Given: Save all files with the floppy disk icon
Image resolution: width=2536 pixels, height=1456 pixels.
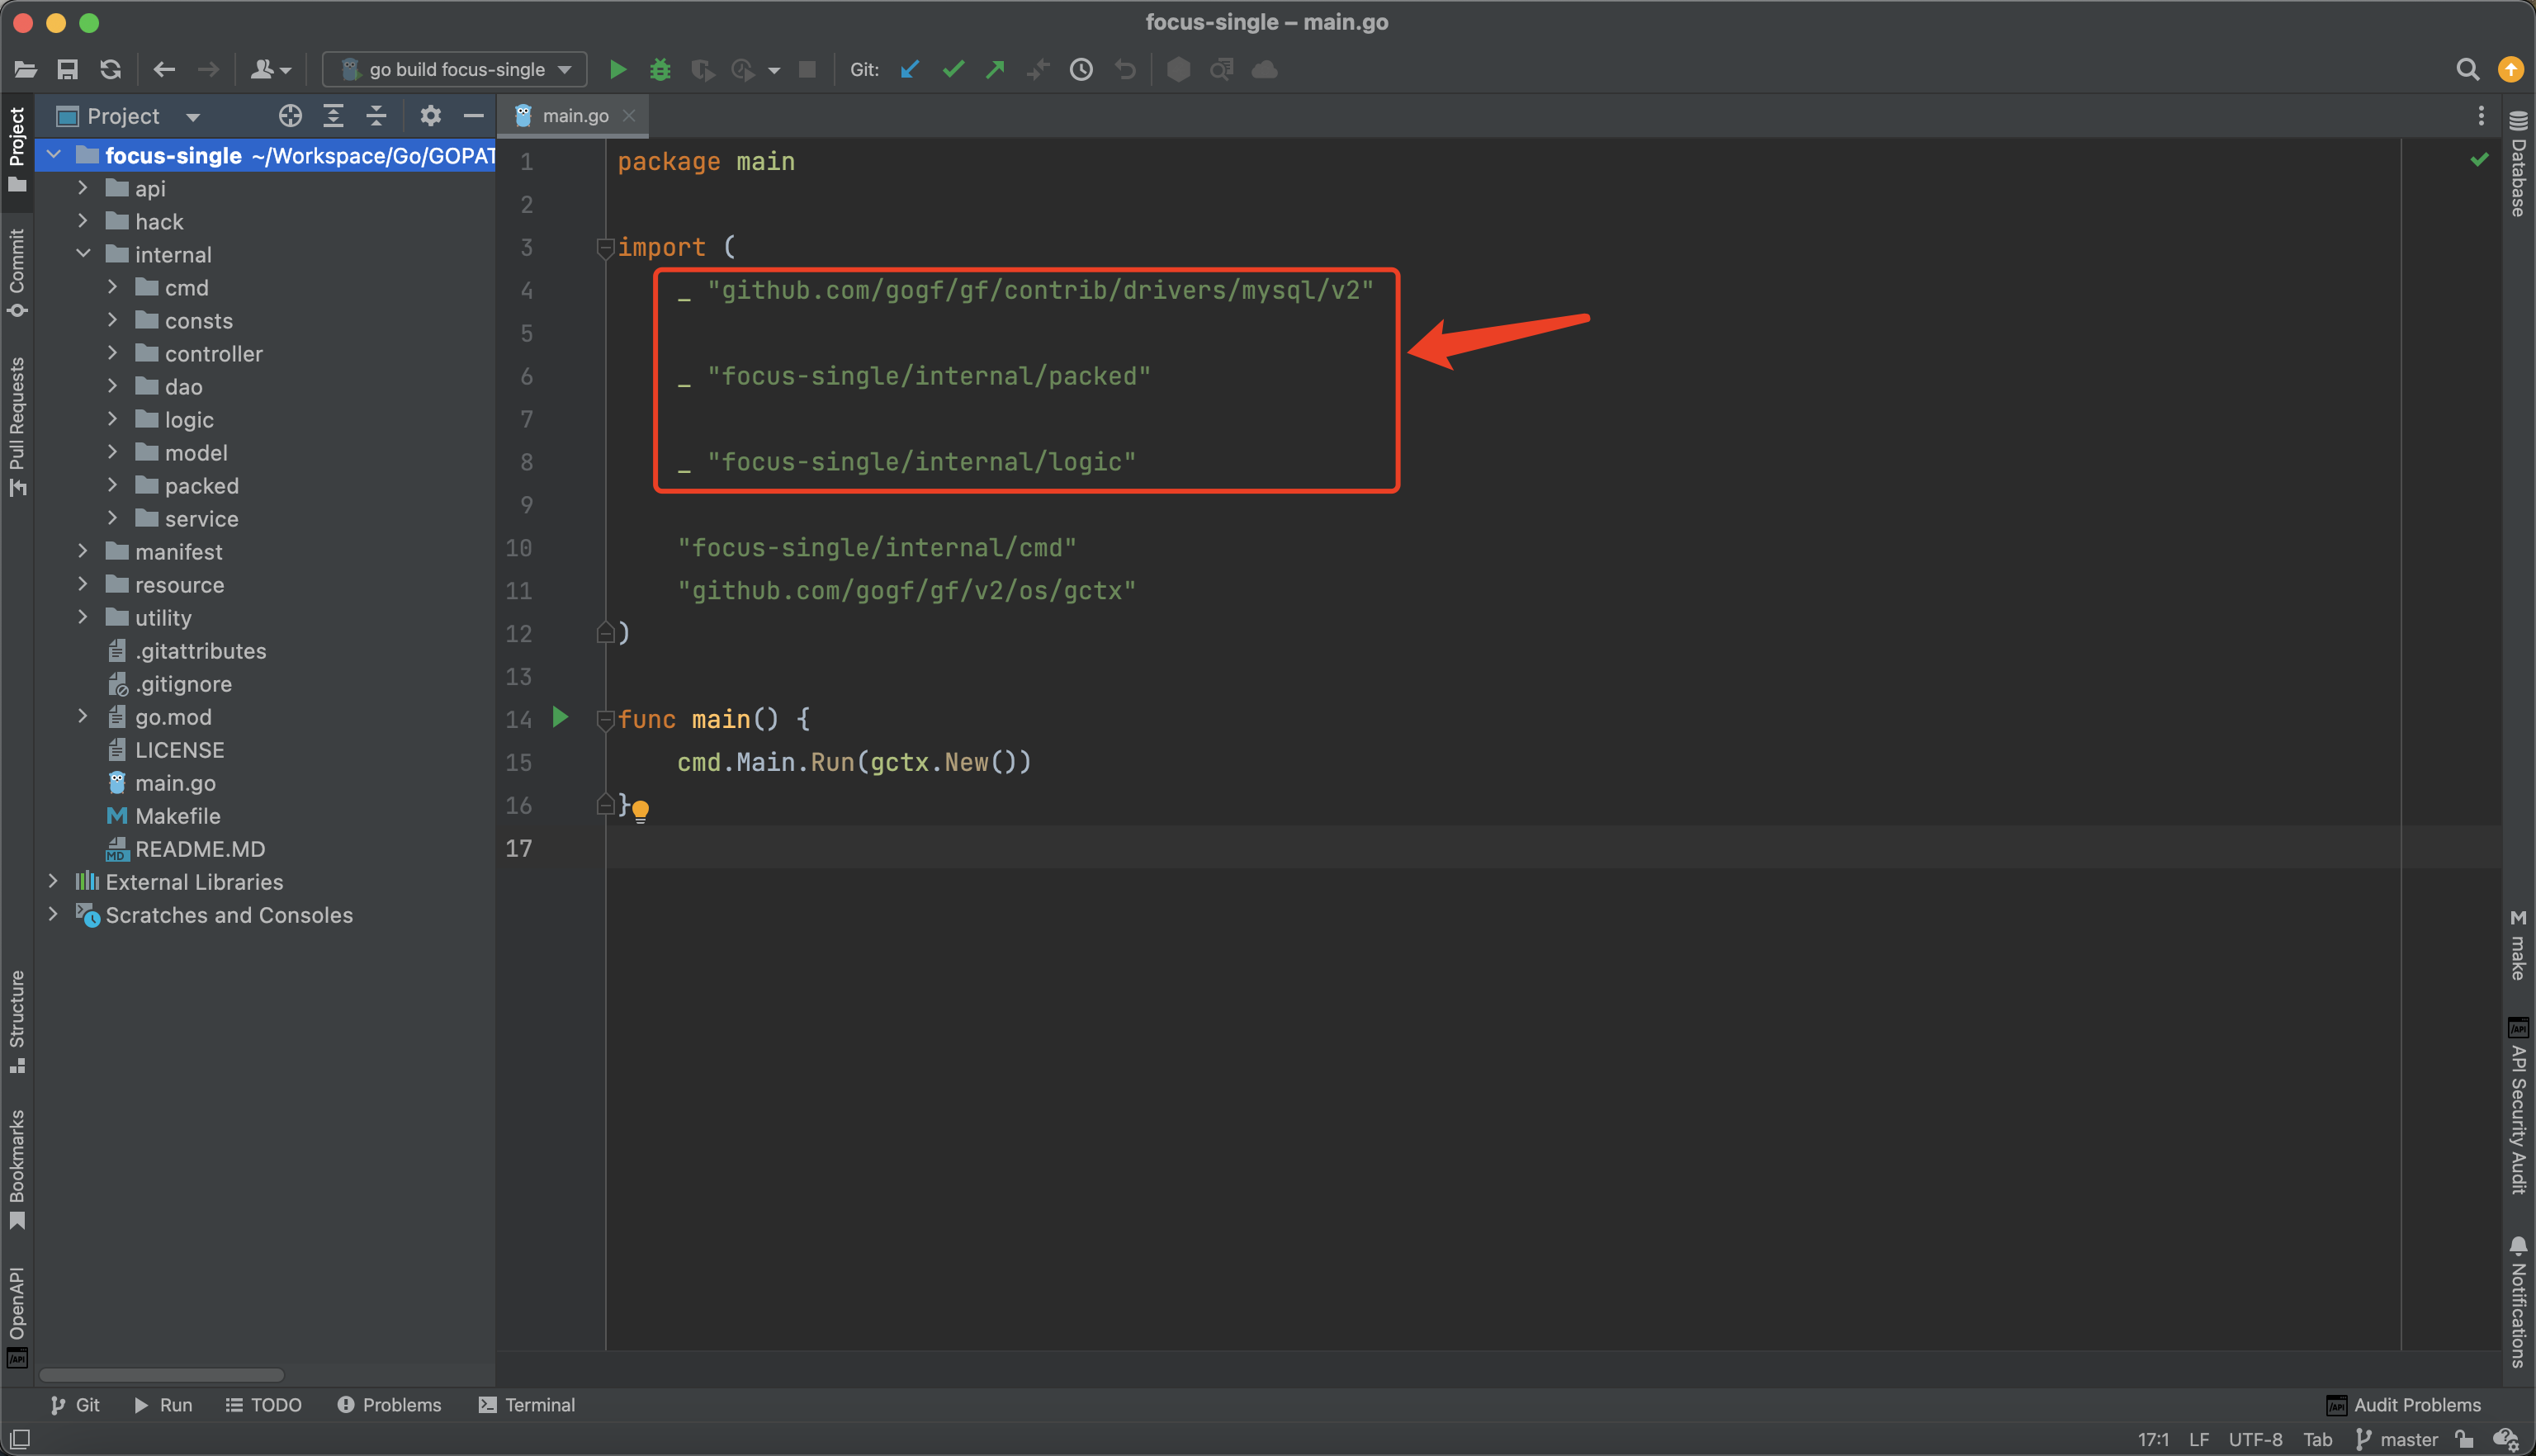Looking at the screenshot, I should [x=67, y=69].
